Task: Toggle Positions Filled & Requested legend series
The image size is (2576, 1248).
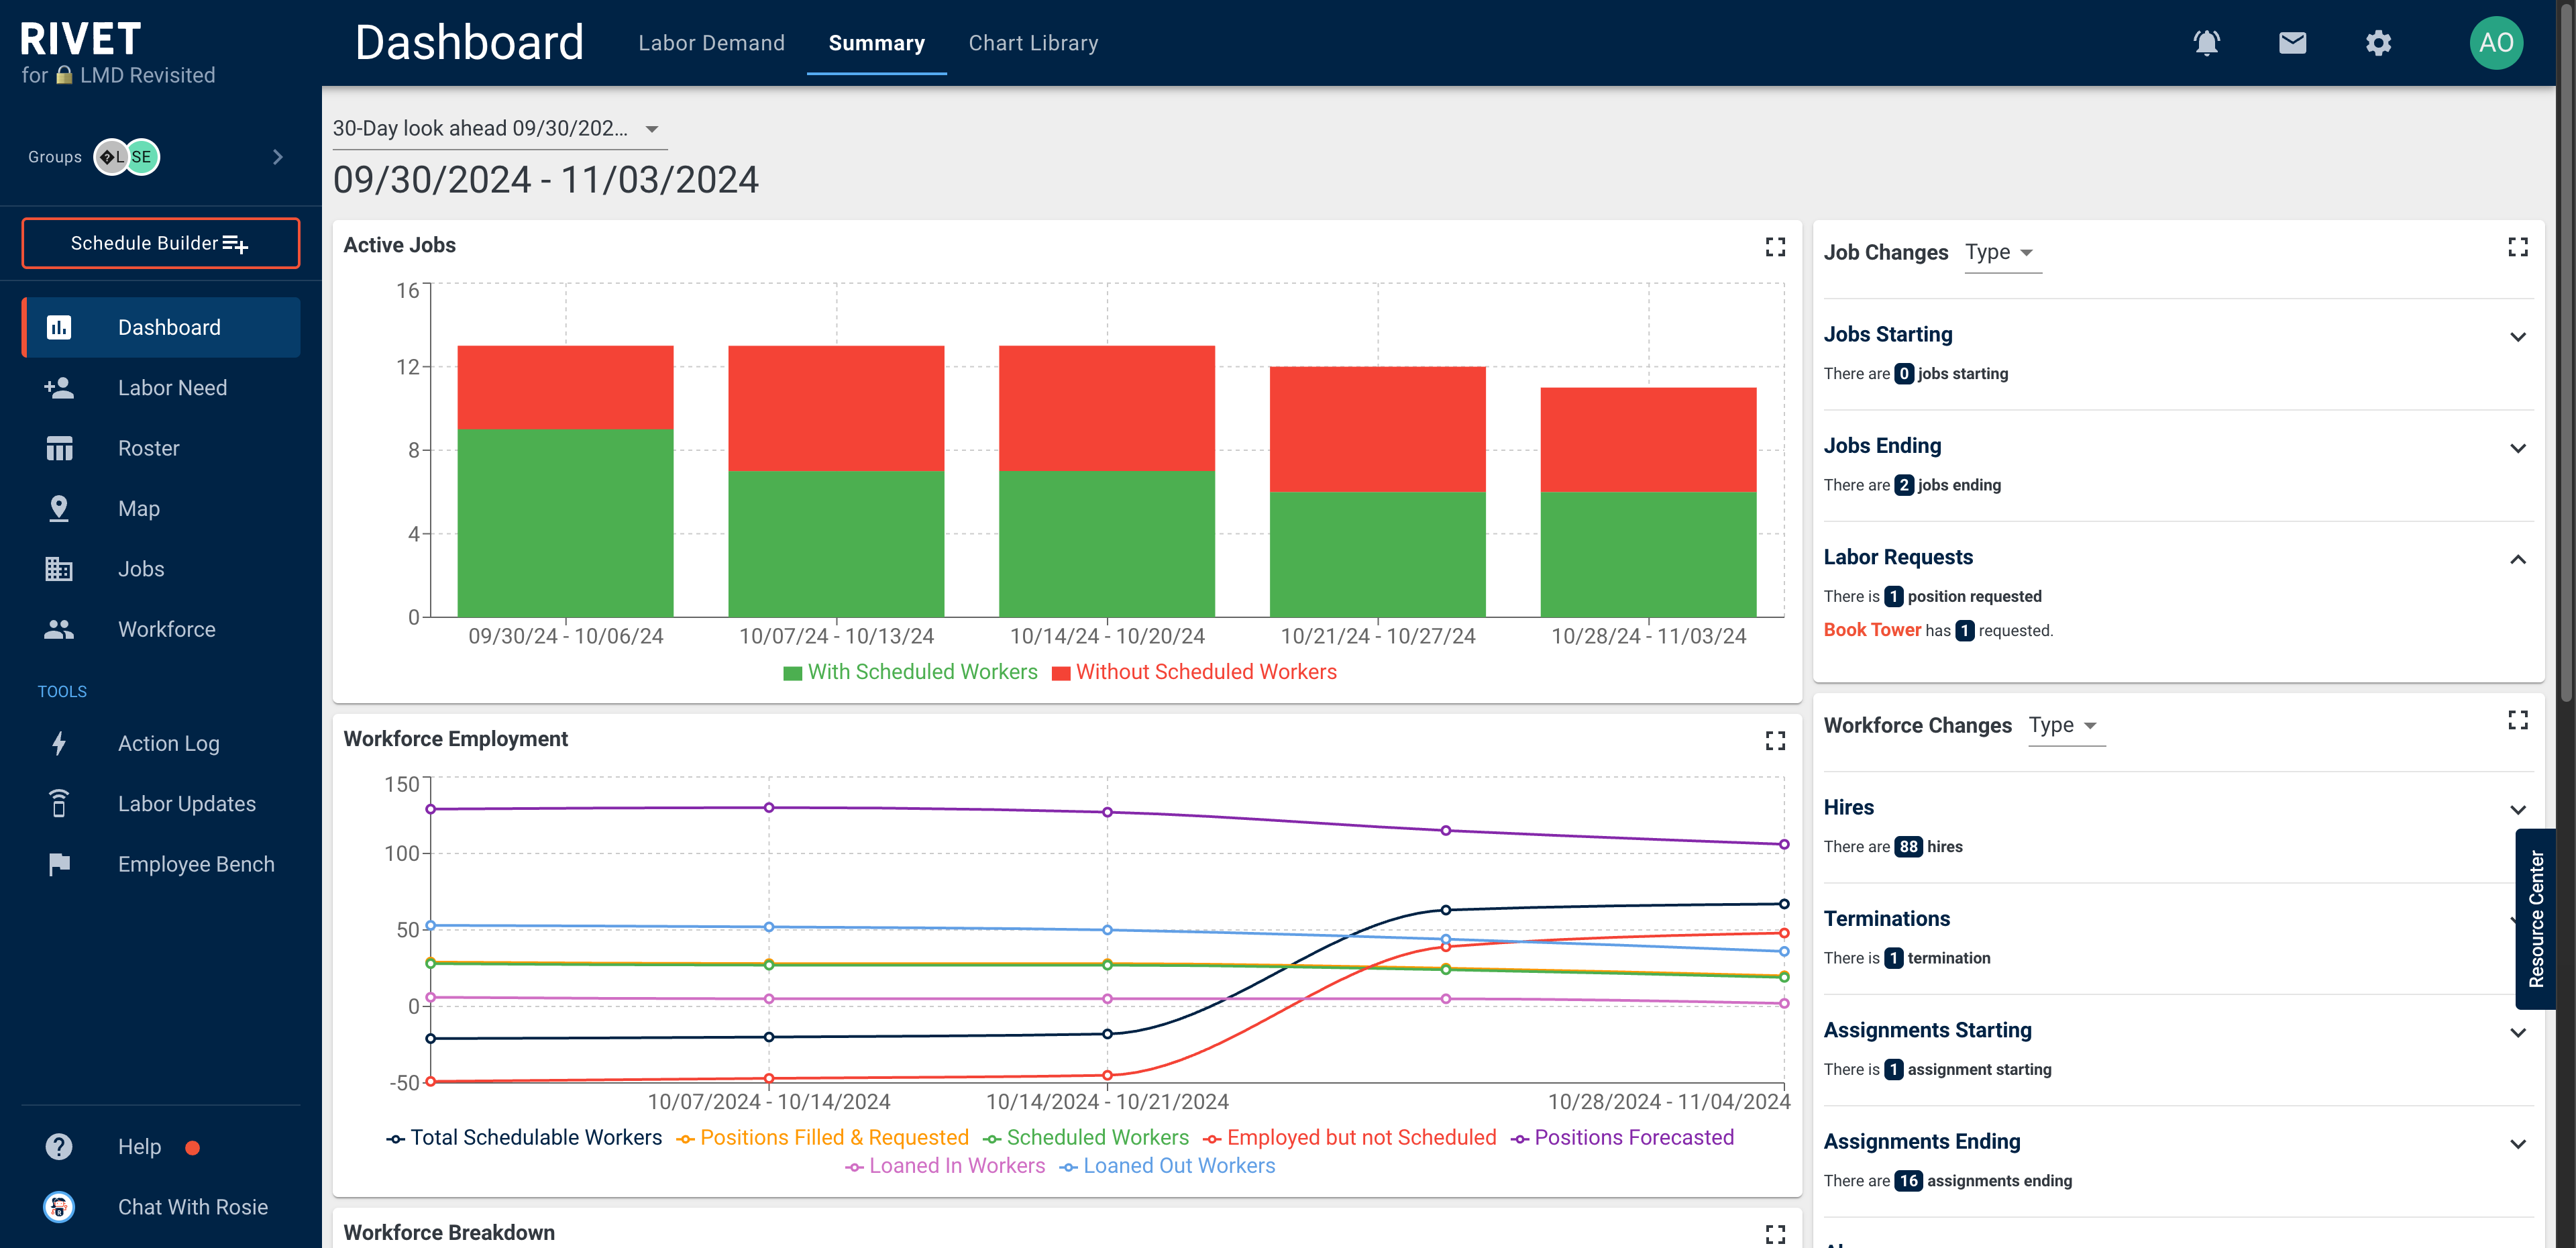Action: coord(822,1138)
